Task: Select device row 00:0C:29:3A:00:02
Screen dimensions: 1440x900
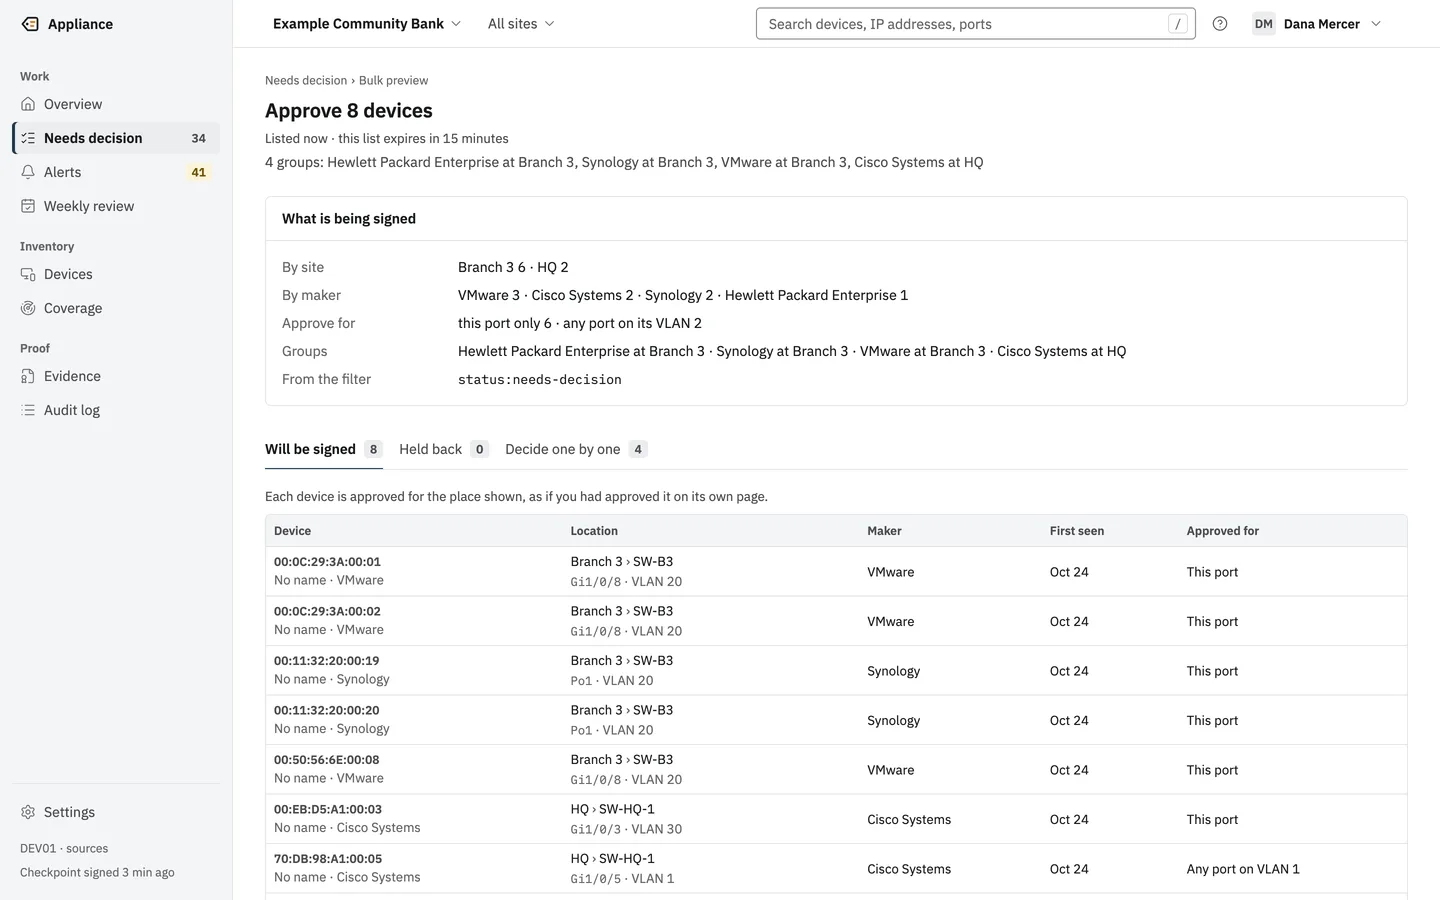Action: 836,621
